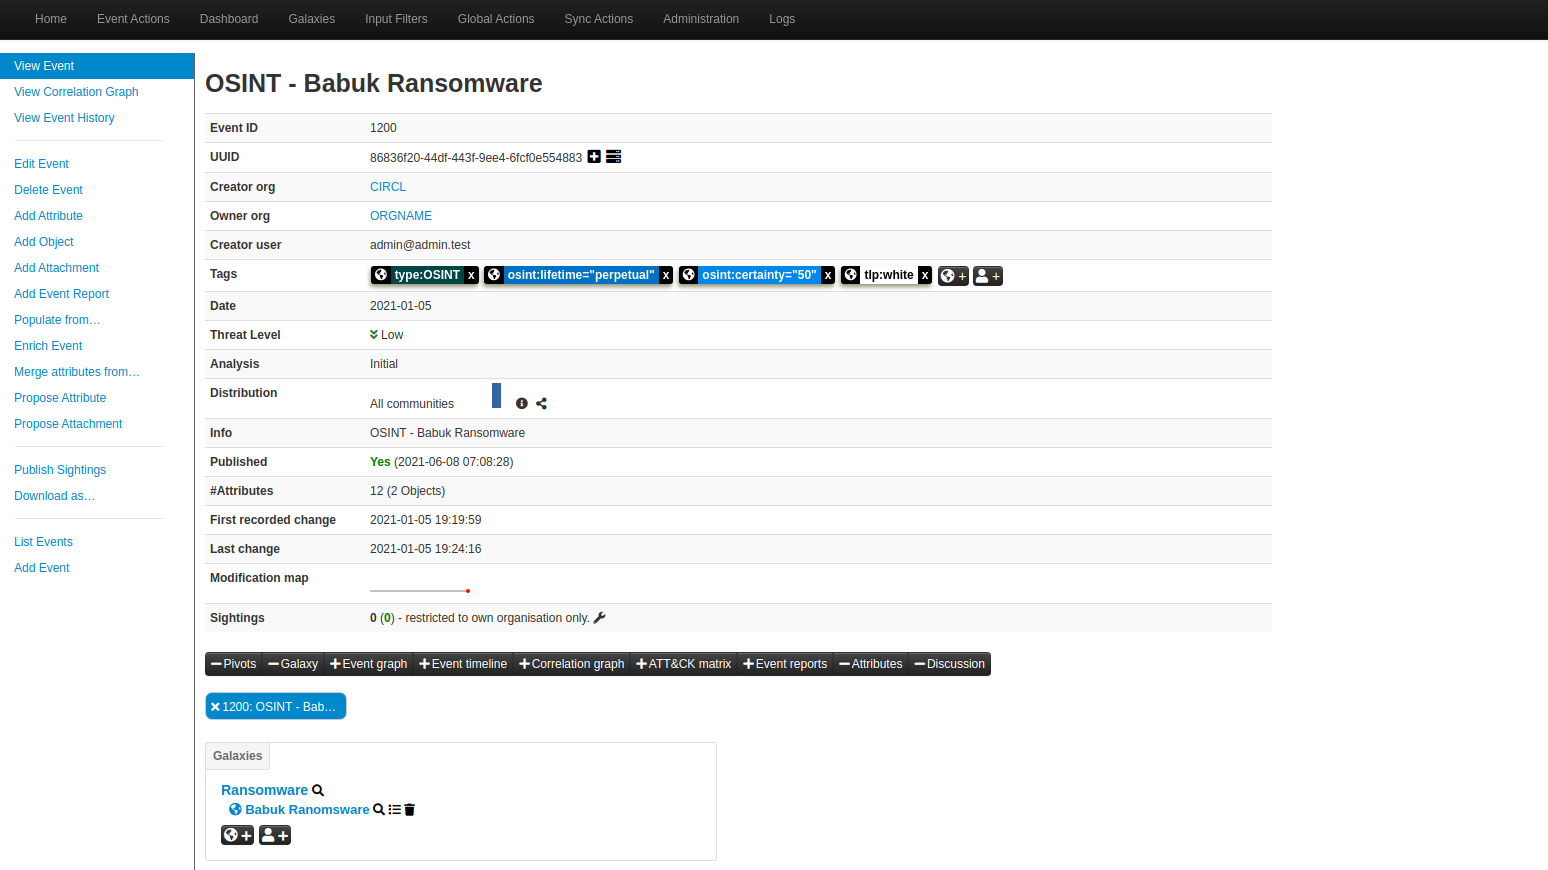Add a local tag in Tags row

[x=988, y=276]
